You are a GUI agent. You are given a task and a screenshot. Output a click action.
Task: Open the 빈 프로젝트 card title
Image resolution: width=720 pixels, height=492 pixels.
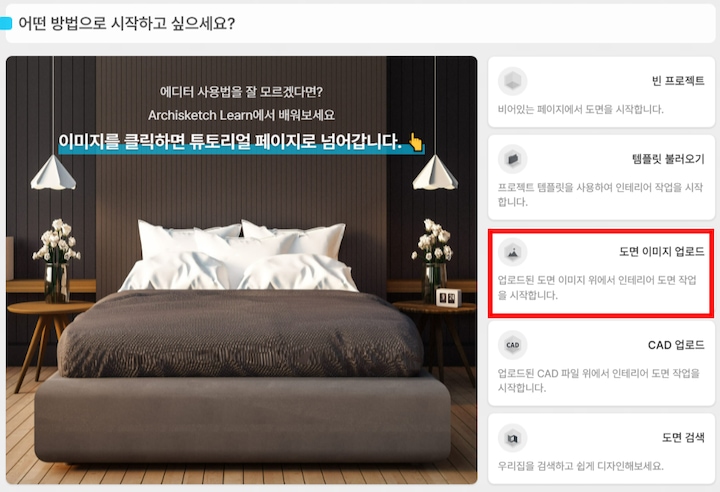pos(678,81)
